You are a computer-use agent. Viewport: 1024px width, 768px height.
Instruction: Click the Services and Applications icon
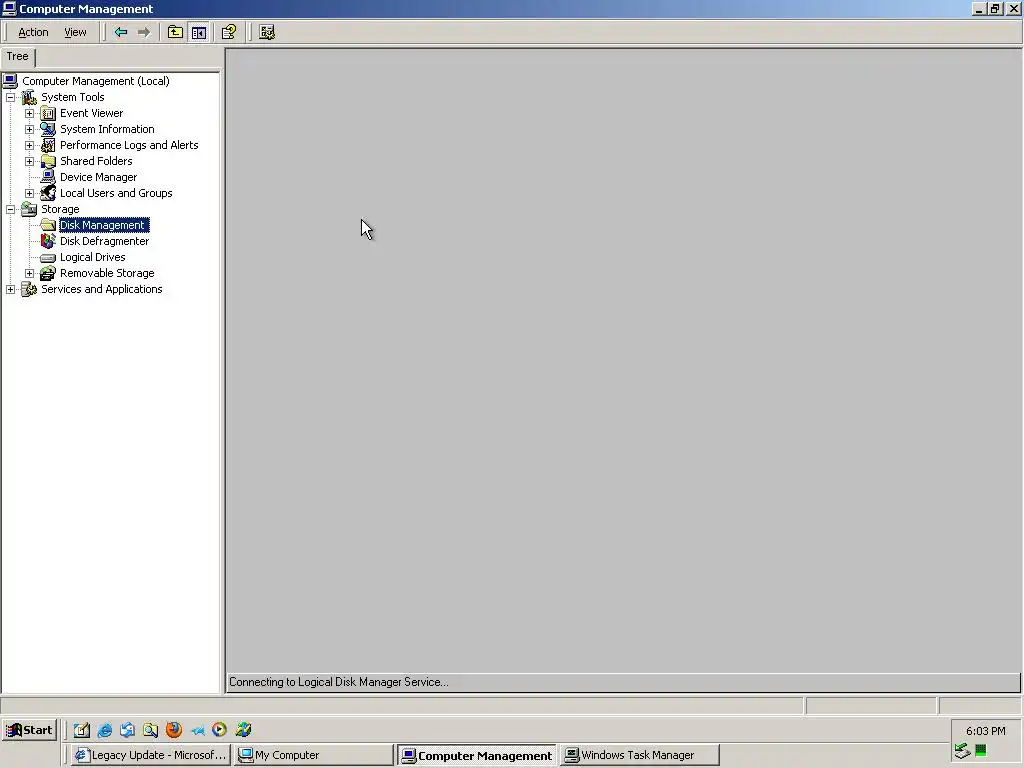coord(29,289)
